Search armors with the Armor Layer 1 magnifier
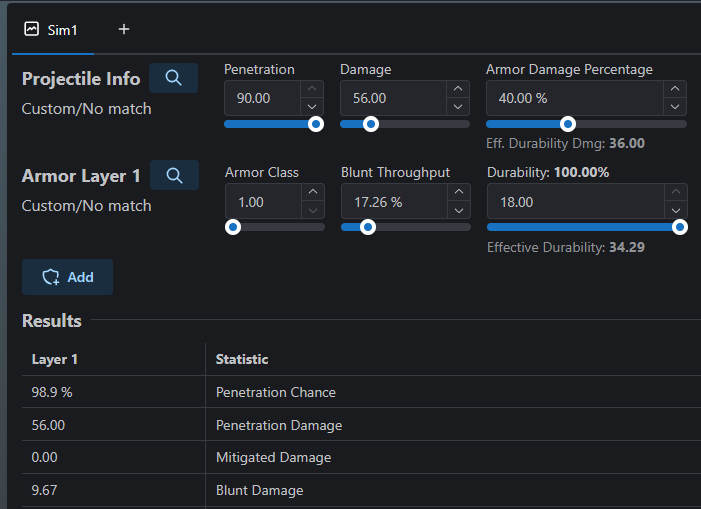The image size is (701, 509). tap(174, 175)
